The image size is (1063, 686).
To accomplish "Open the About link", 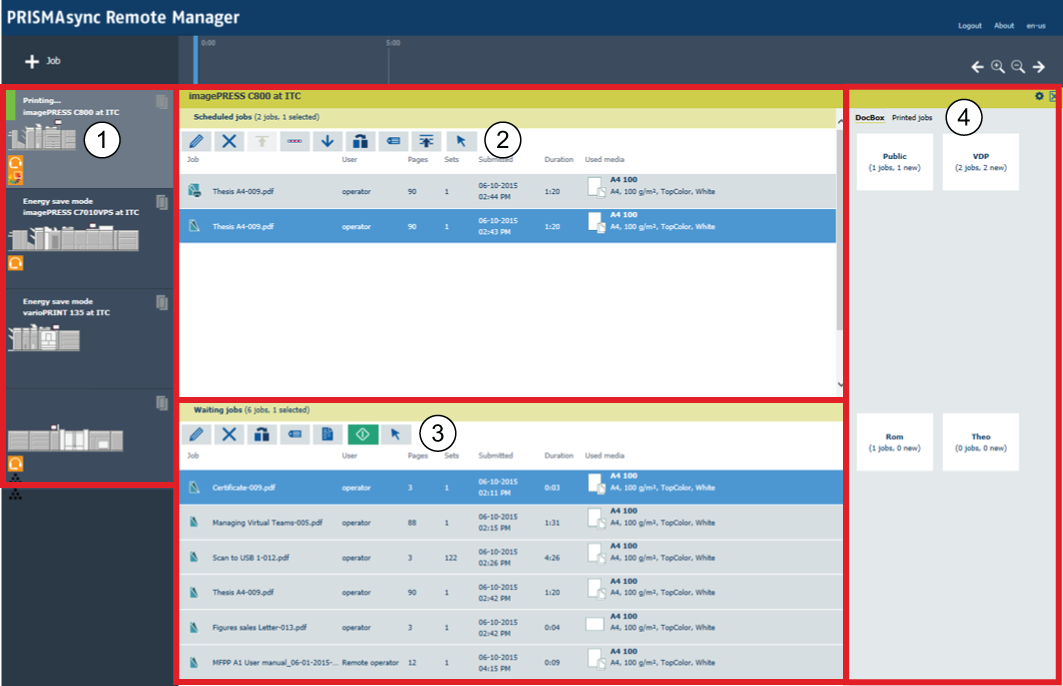I will 1004,26.
